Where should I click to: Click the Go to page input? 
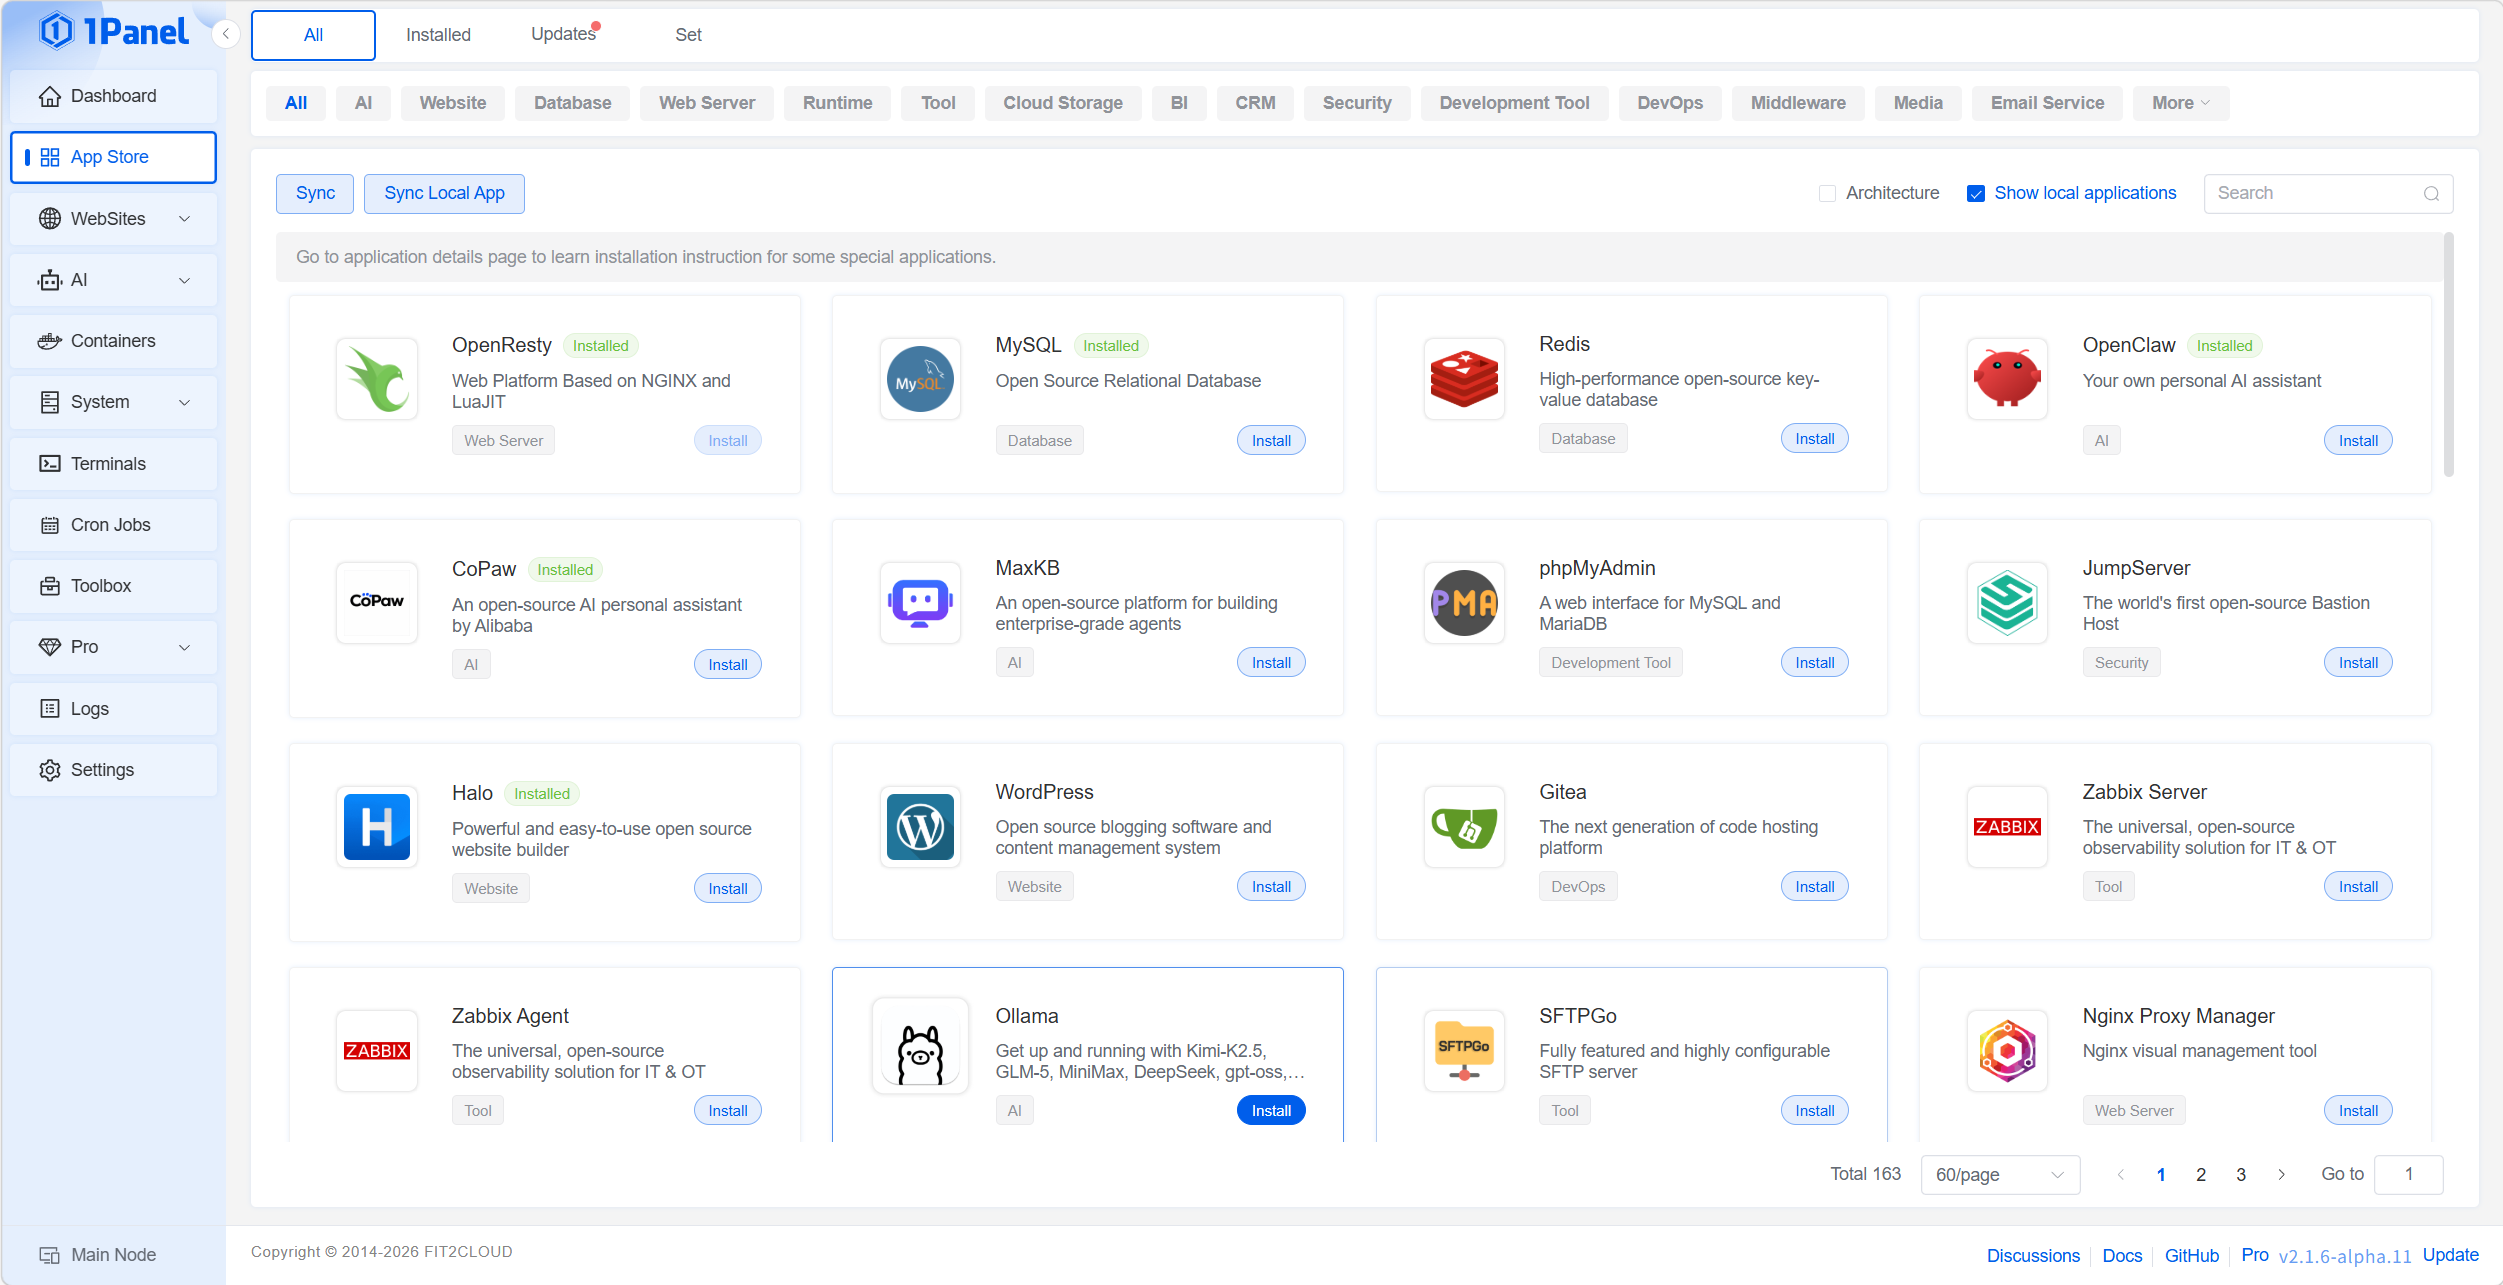click(x=2408, y=1174)
